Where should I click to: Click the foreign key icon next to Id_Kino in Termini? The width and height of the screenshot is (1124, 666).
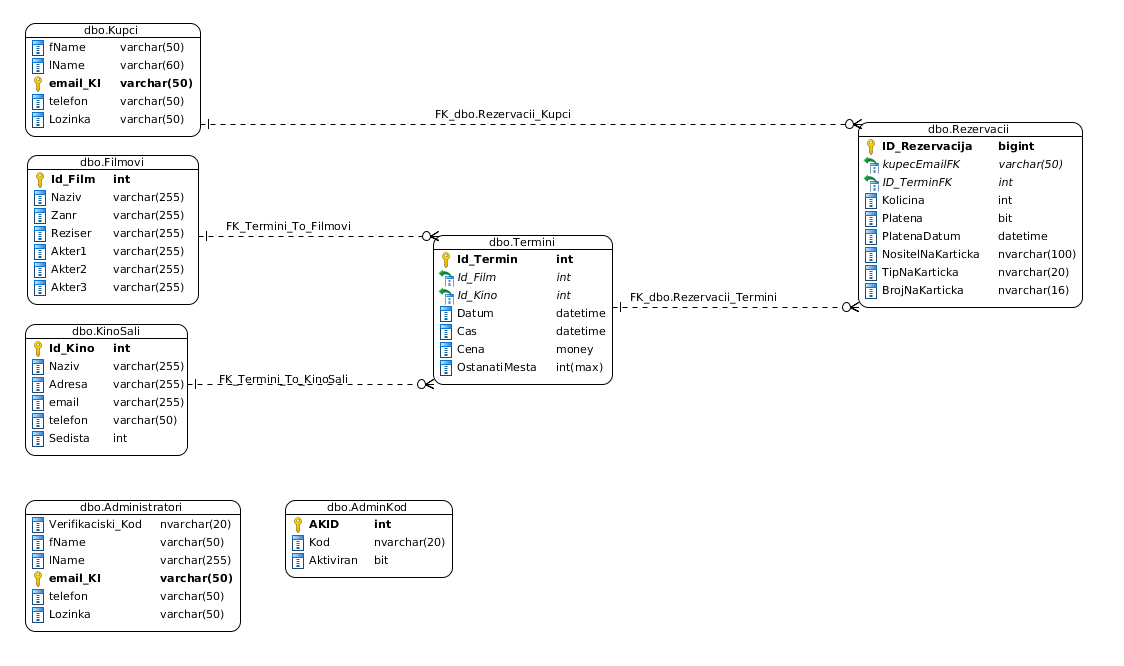[x=447, y=295]
